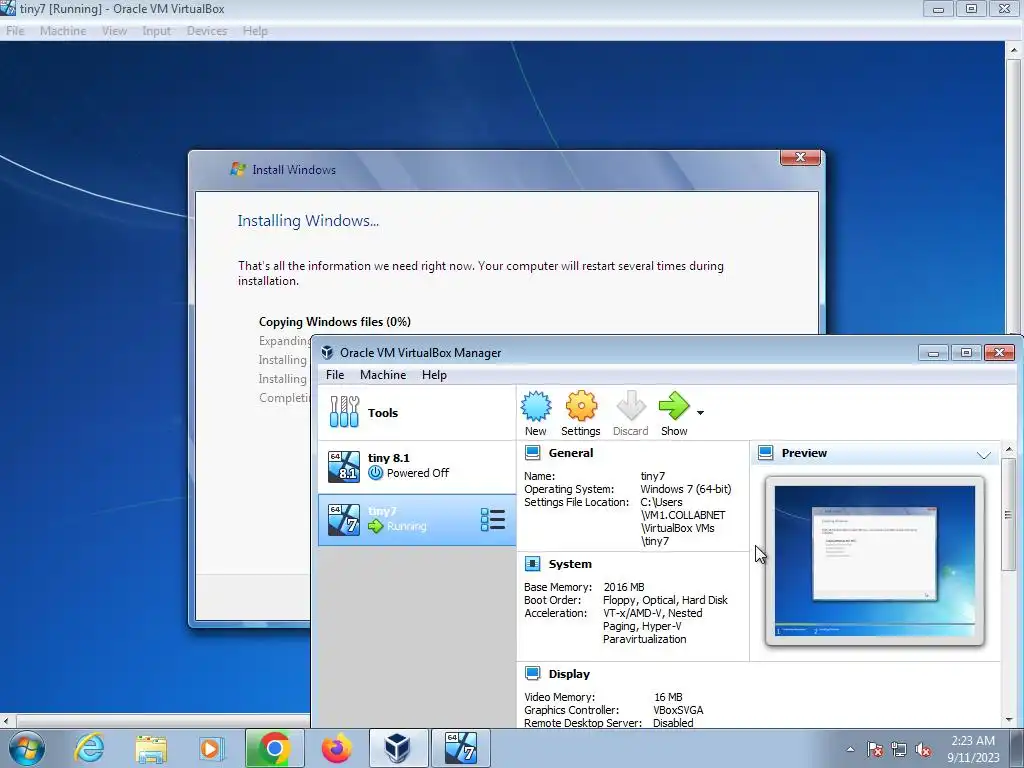Open File menu of tiny7 VM window

15,31
